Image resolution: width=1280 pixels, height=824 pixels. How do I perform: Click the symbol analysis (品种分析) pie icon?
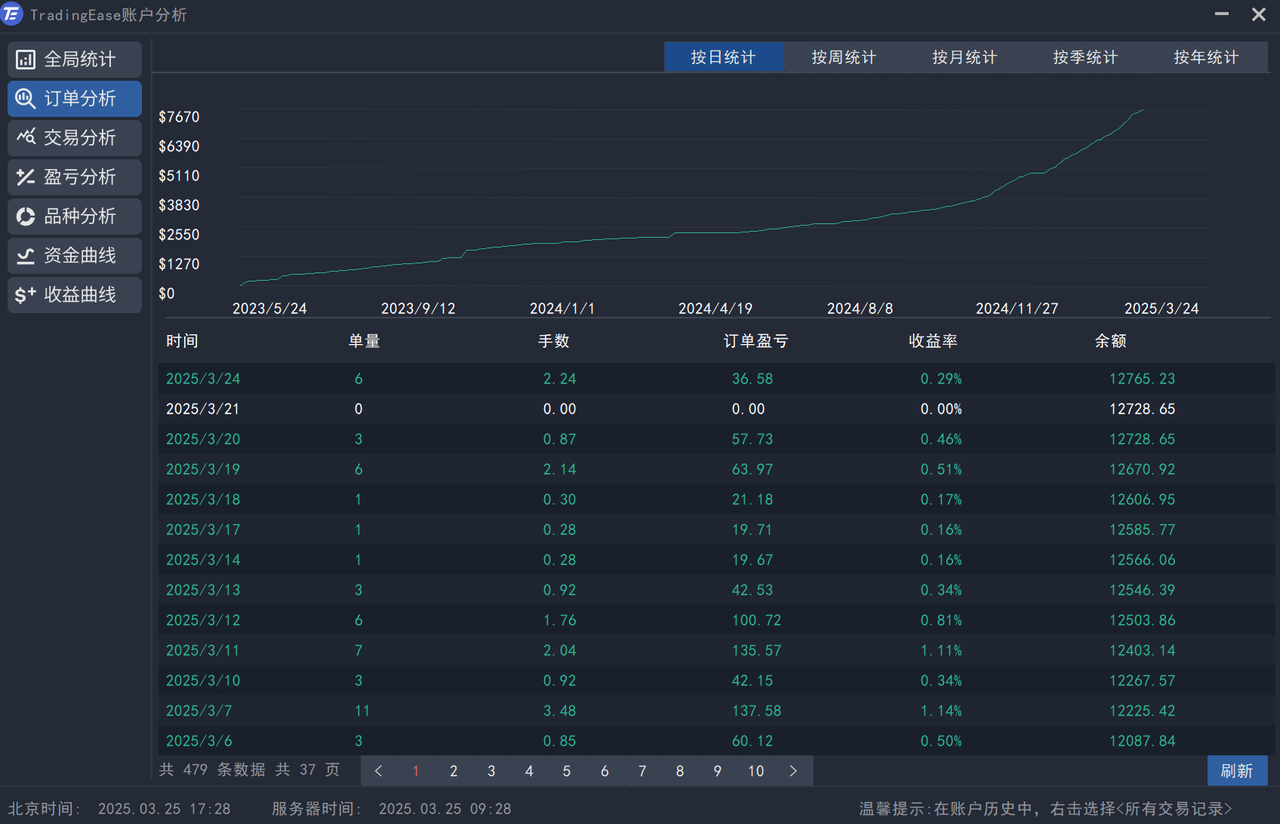(26, 216)
